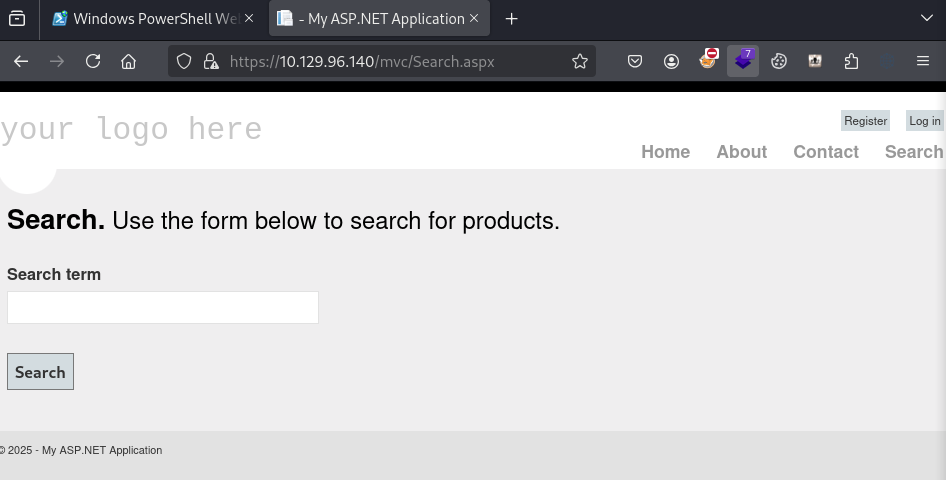Screen dimensions: 946x480
Task: Open the extension icon before puzzle piece
Action: tap(815, 61)
